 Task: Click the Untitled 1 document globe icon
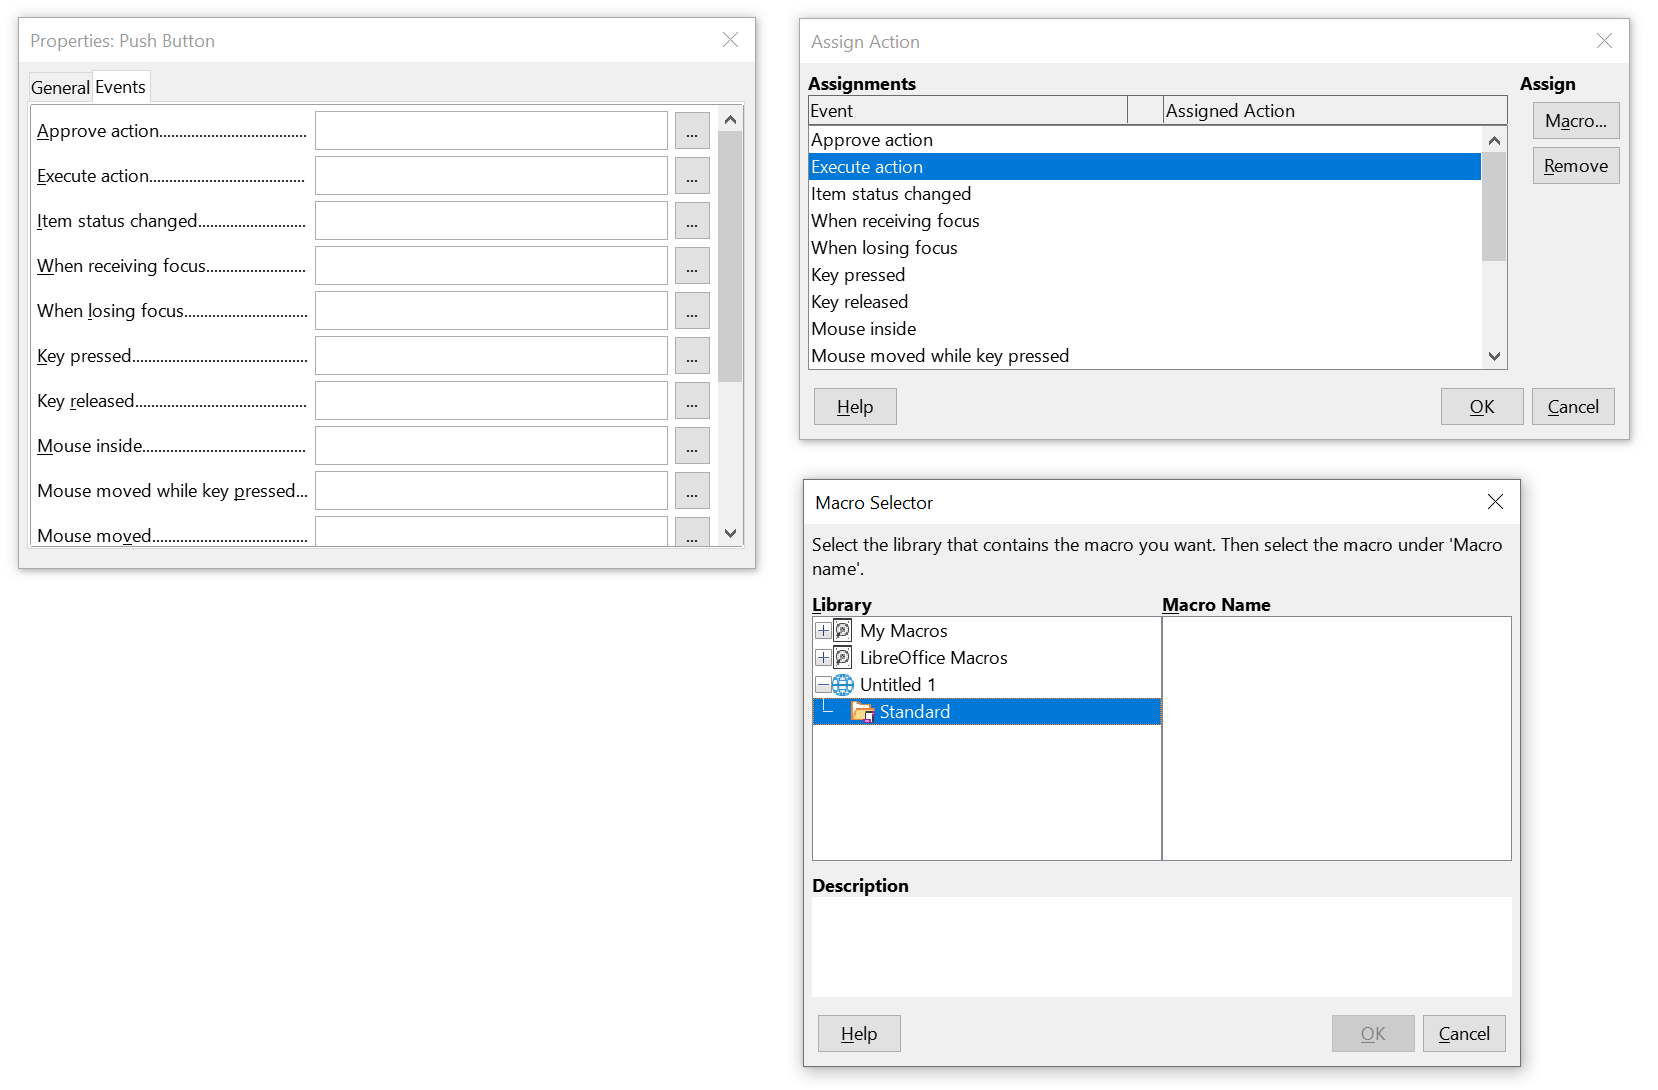click(843, 685)
